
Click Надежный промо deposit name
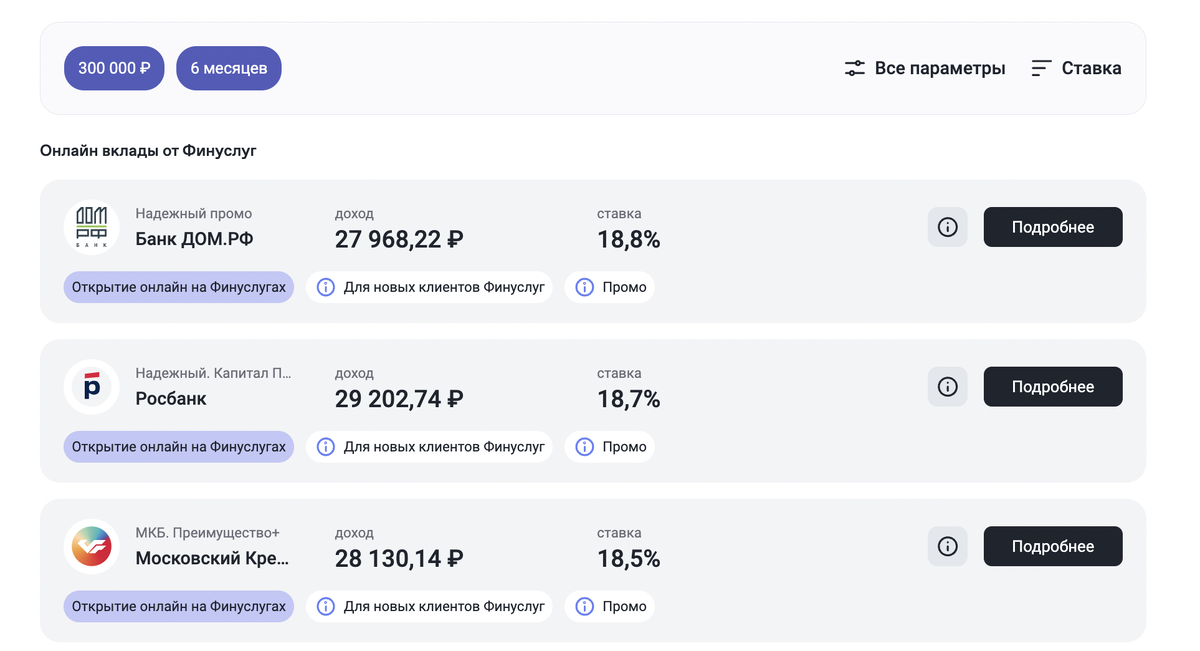tap(194, 213)
